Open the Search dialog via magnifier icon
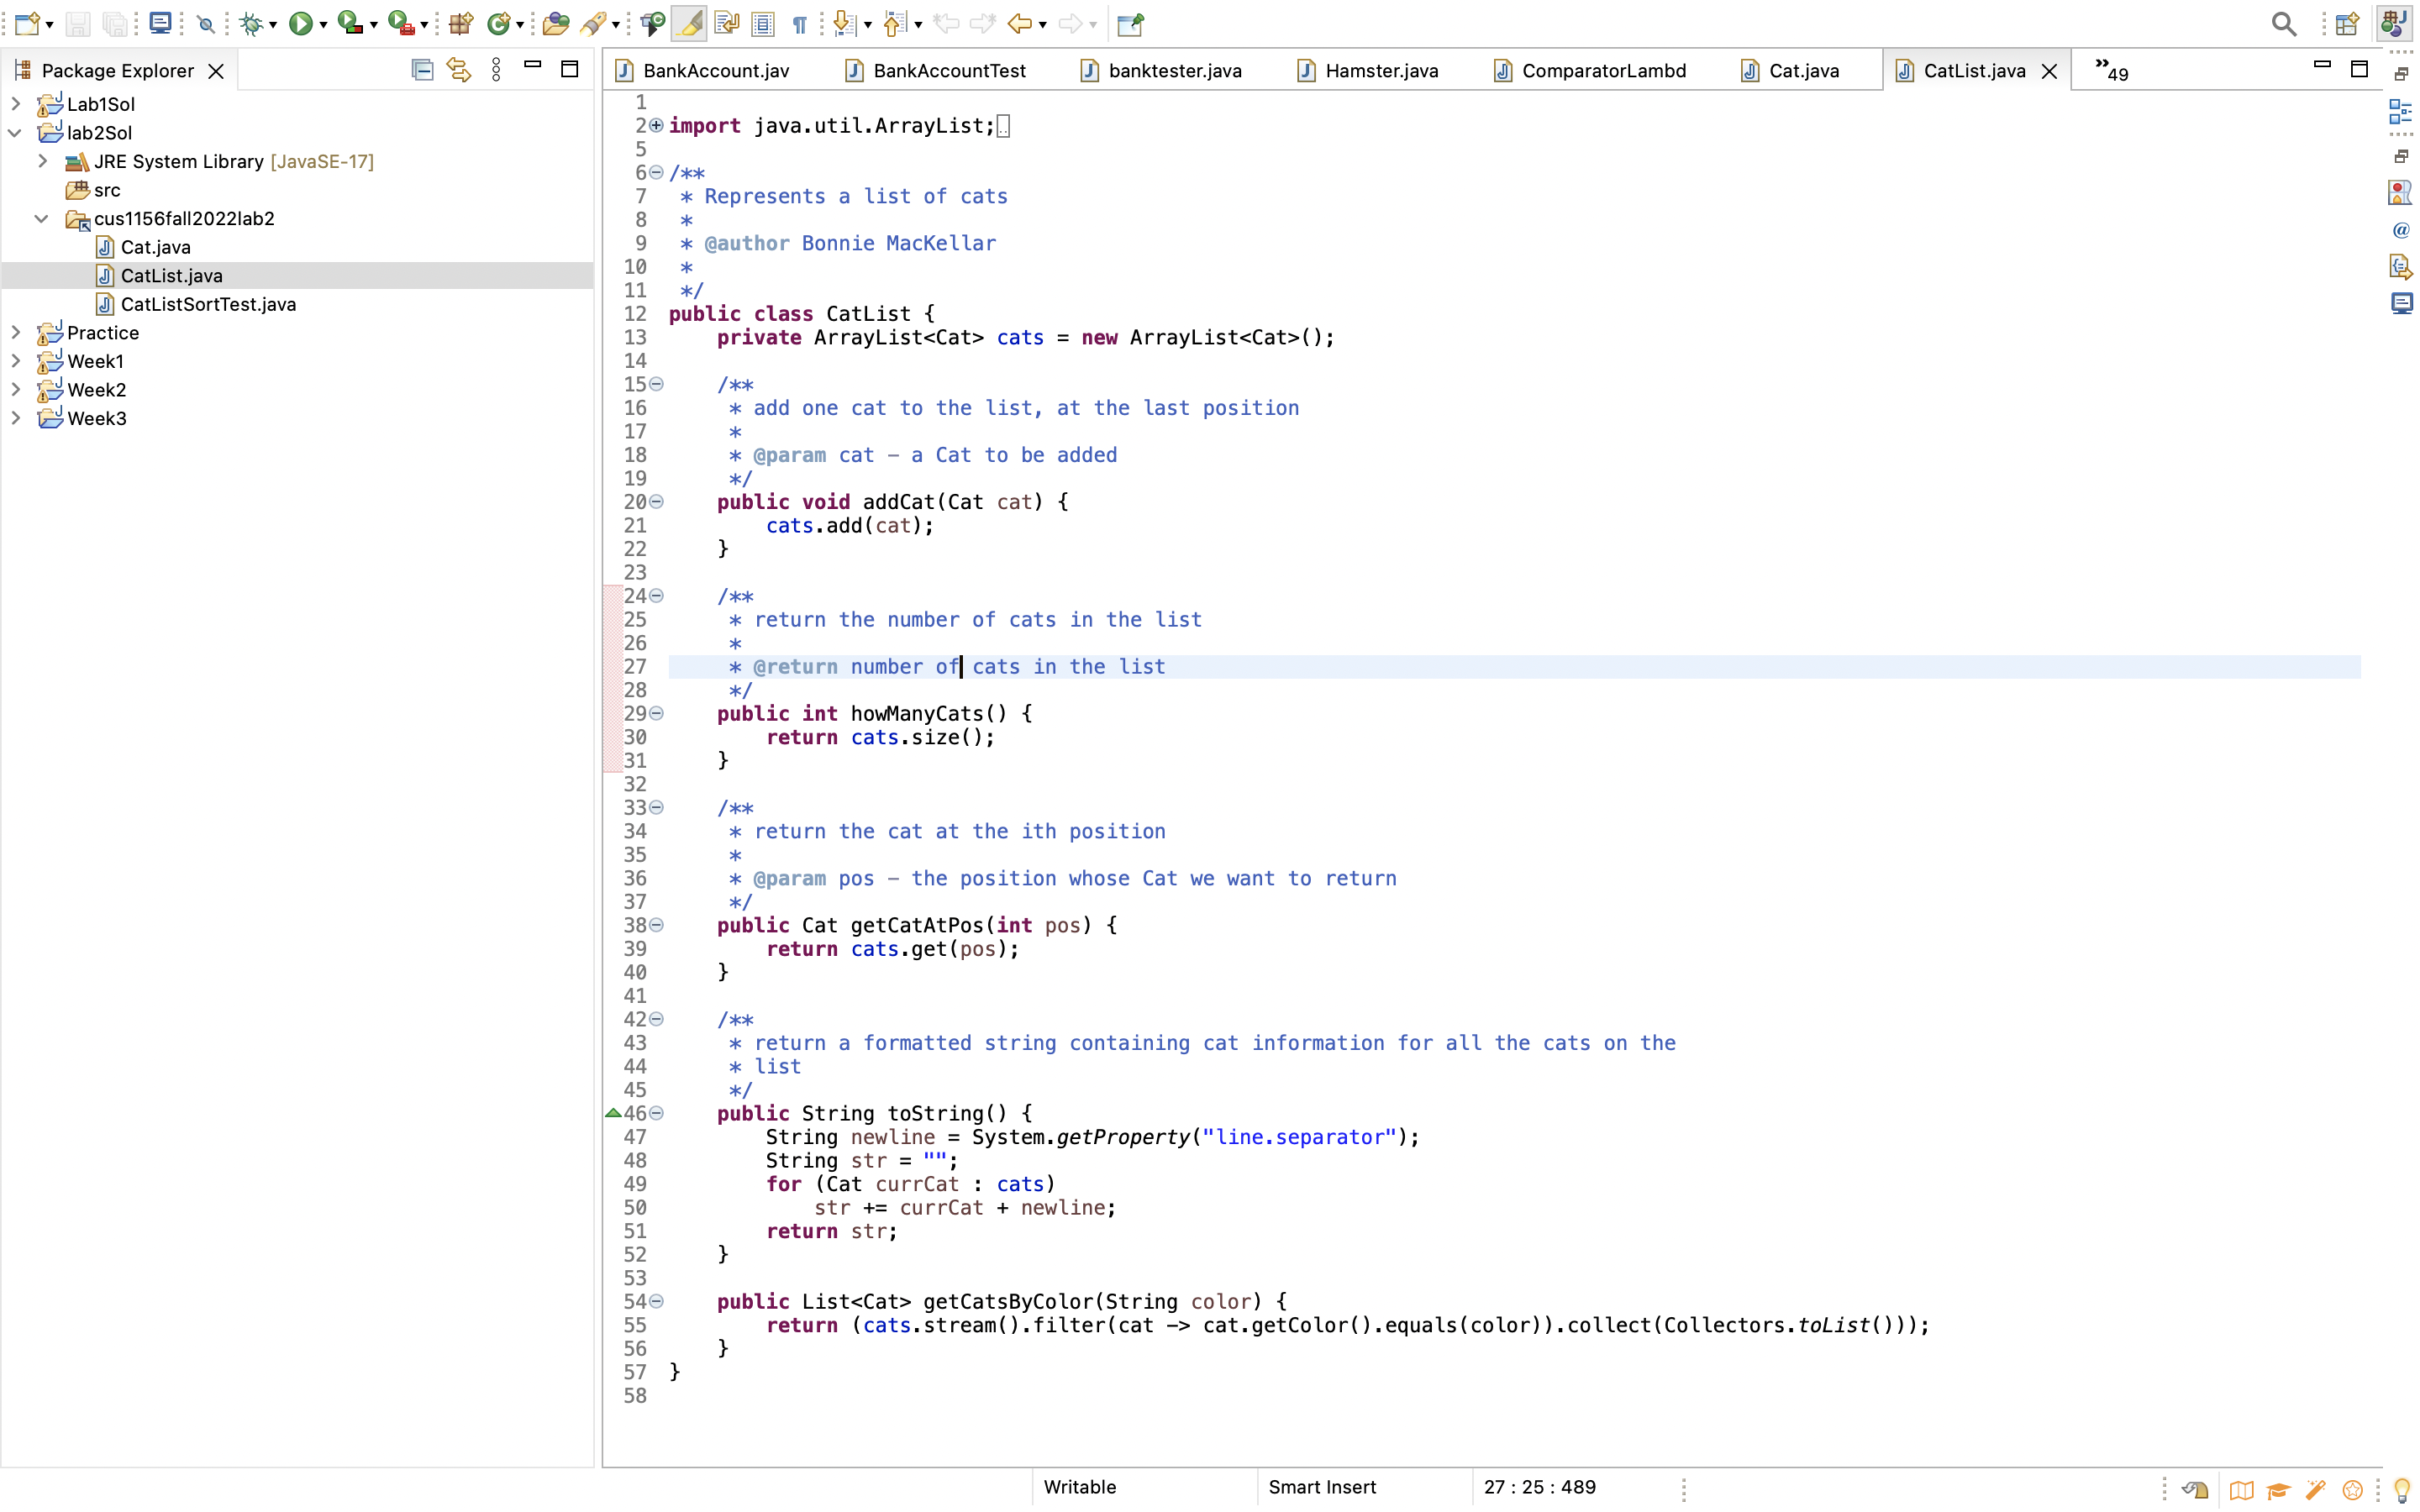This screenshot has height=1512, width=2420. [2283, 23]
